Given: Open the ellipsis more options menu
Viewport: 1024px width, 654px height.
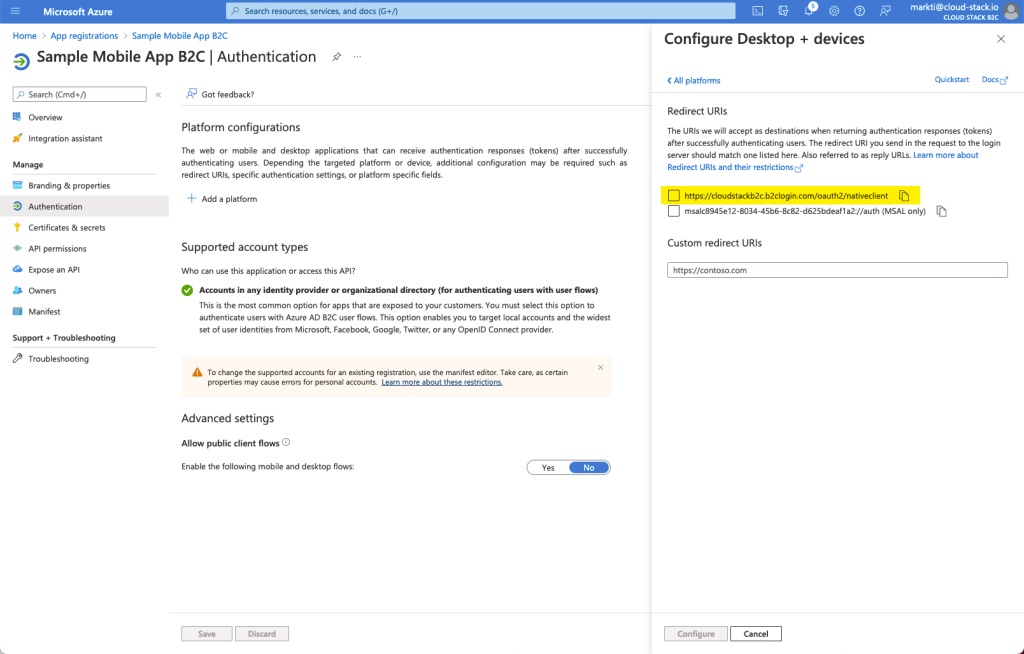Looking at the screenshot, I should point(357,57).
